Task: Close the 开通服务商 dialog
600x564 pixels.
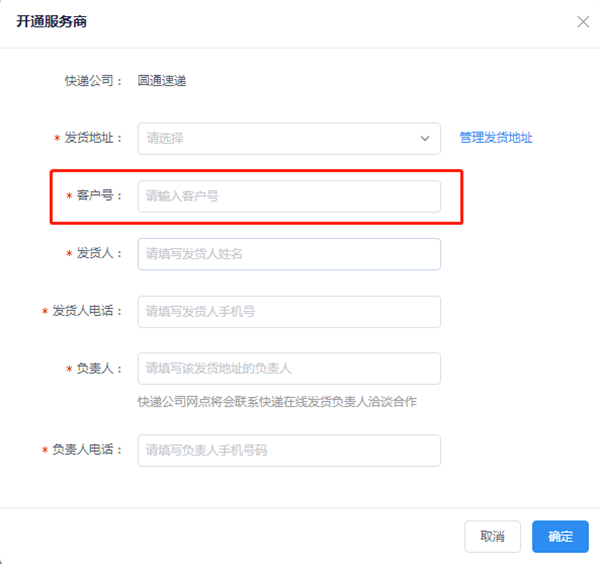Action: [583, 21]
